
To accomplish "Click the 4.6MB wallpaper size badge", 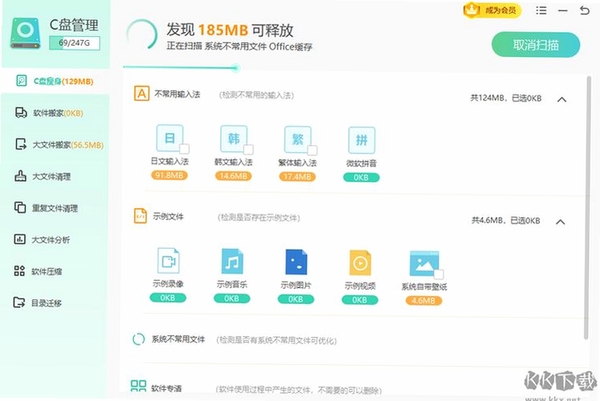I will (x=423, y=300).
